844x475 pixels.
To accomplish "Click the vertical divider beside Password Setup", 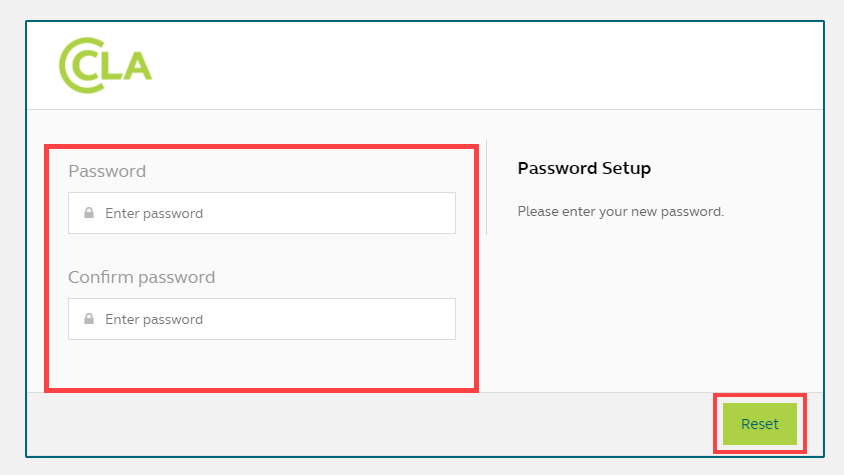I will coord(486,188).
